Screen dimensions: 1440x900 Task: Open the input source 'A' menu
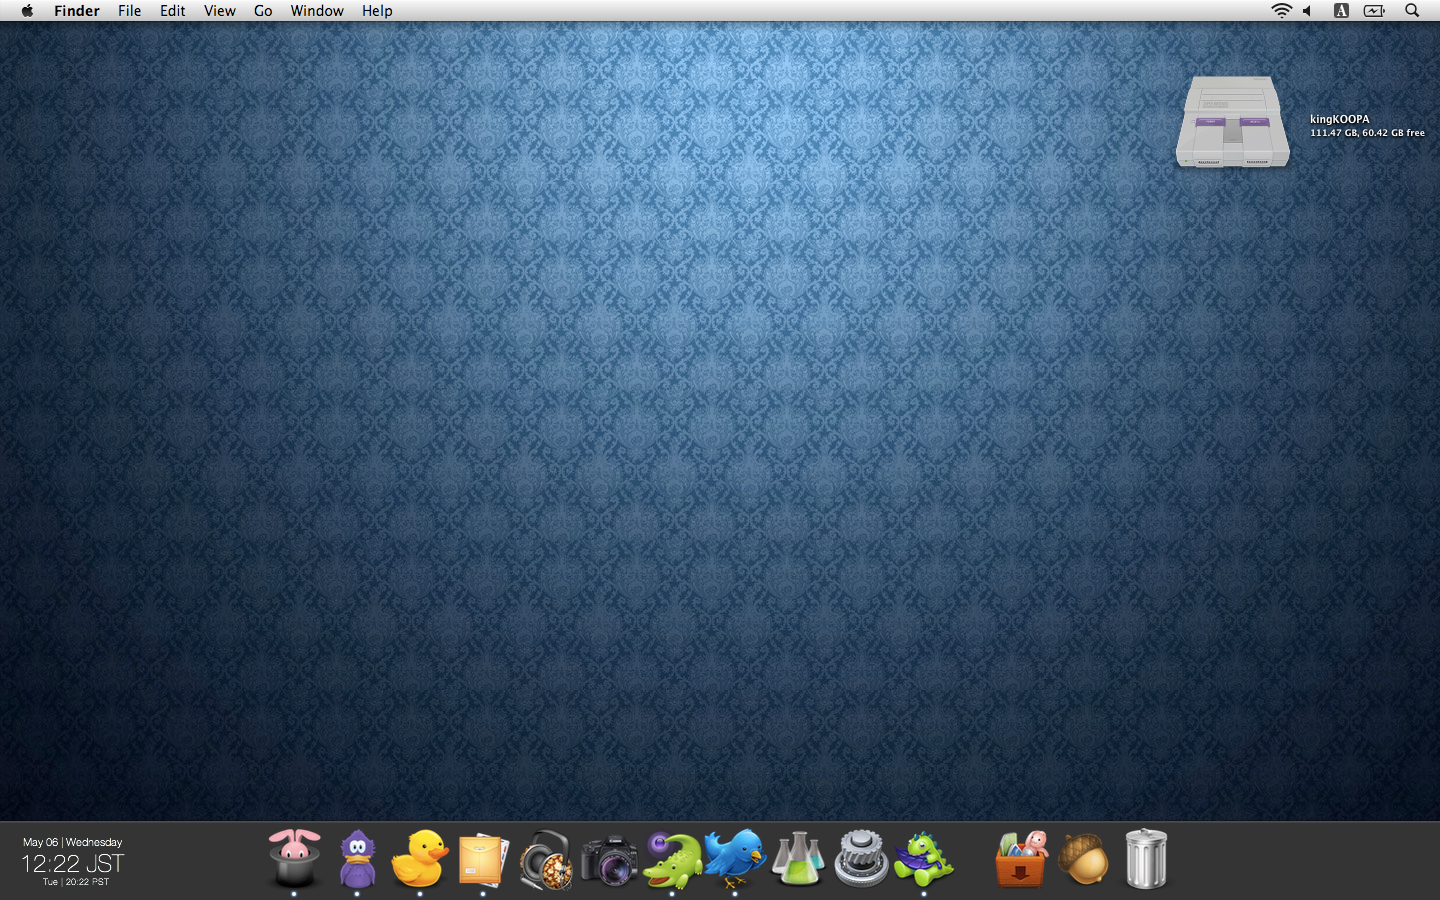(x=1341, y=11)
